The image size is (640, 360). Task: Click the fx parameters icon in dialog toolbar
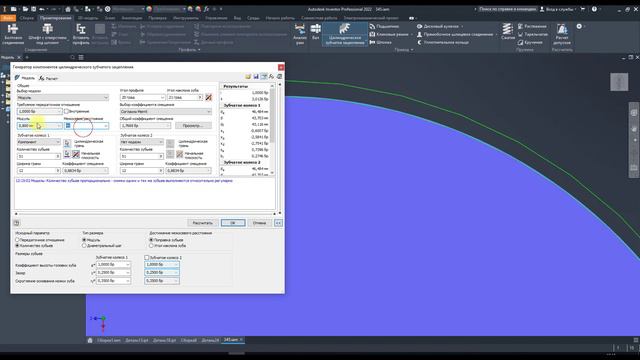point(271,77)
